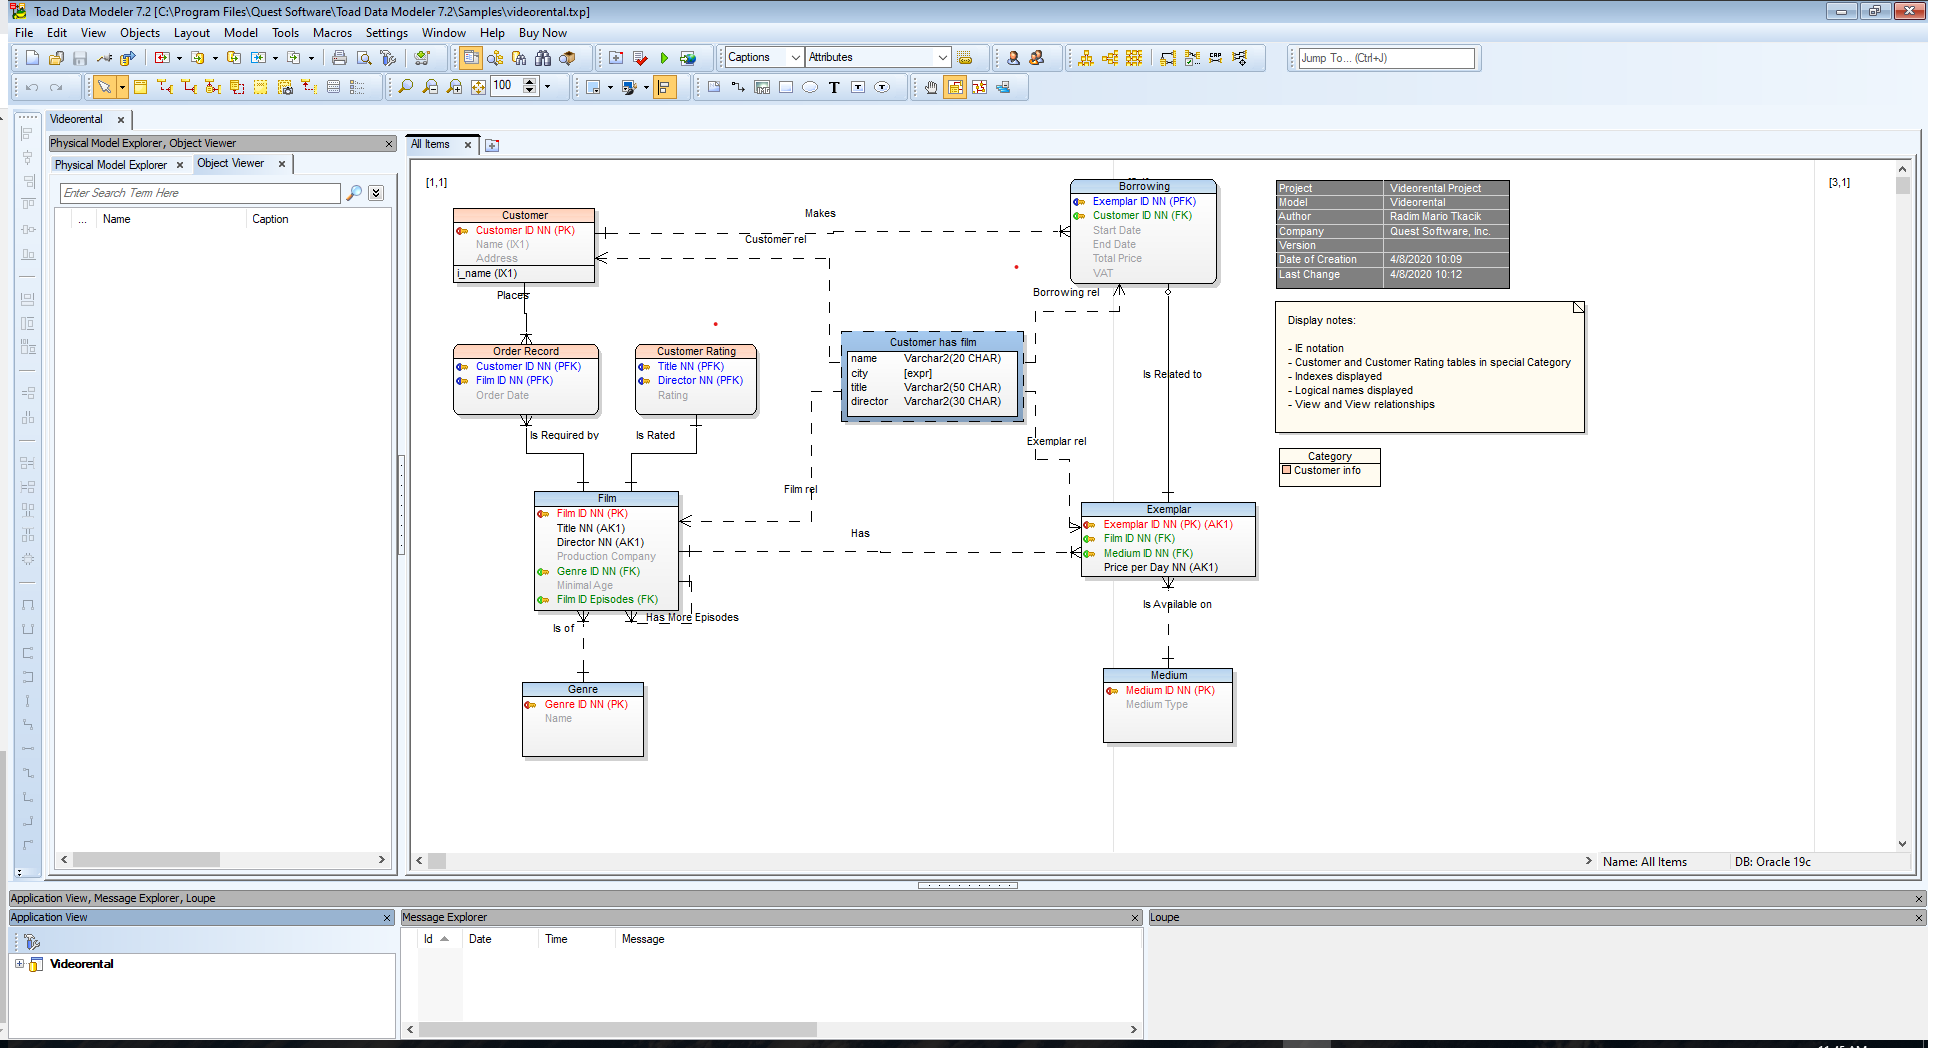Open the File menu
This screenshot has height=1048, width=1936.
coord(24,33)
